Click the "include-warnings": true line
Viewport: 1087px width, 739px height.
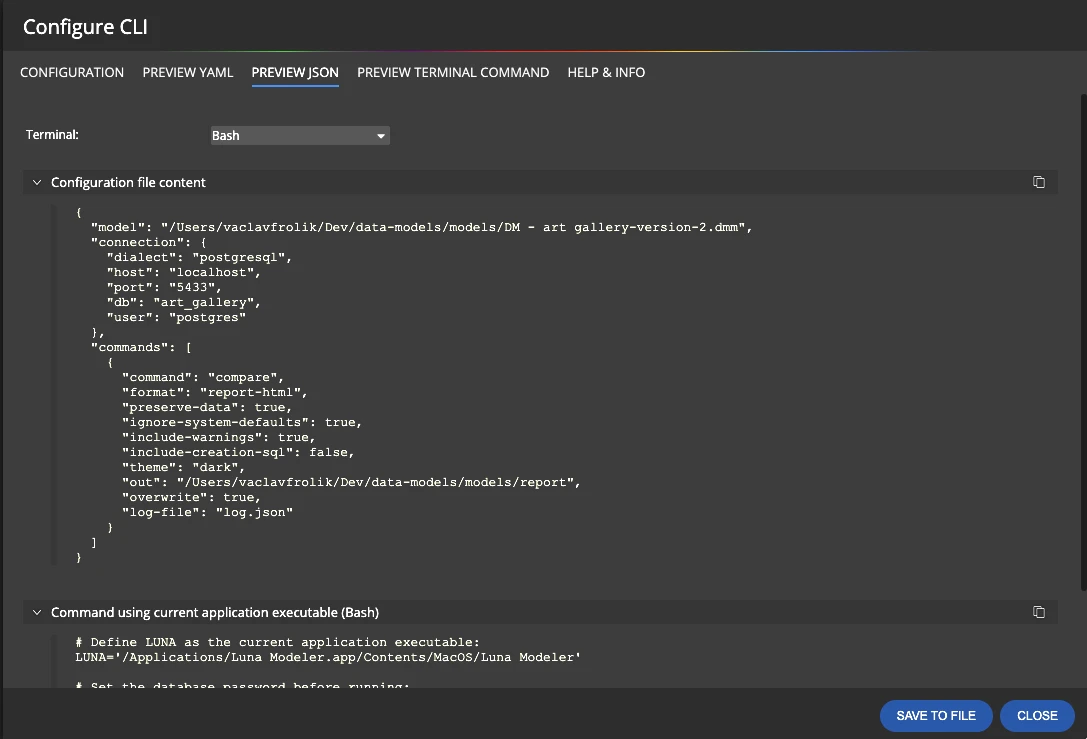click(x=219, y=437)
